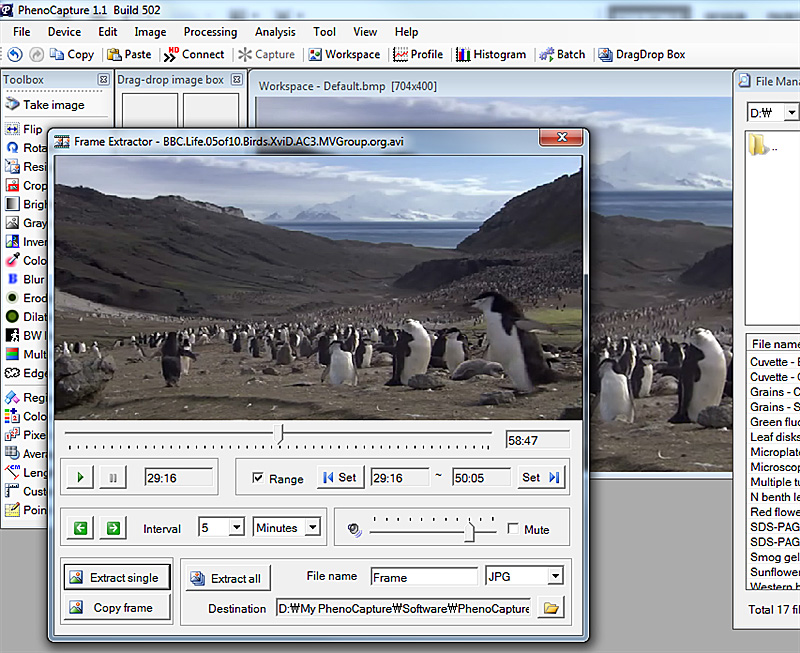This screenshot has width=800, height=653.
Task: Open the Workspace toolbar button
Action: coord(344,54)
